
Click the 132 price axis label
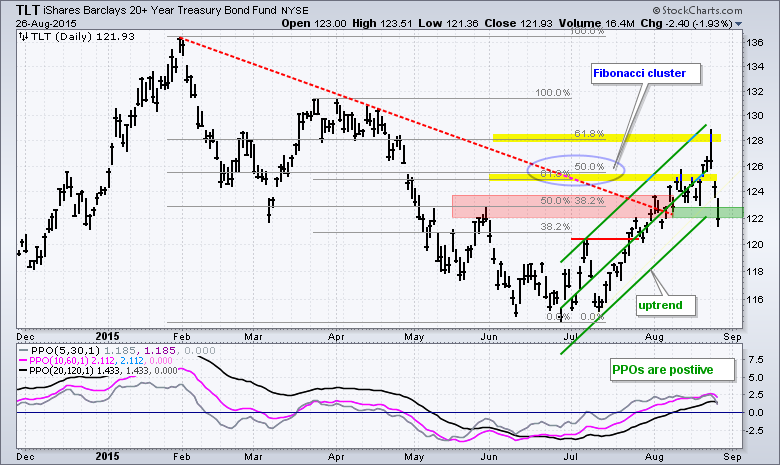755,92
